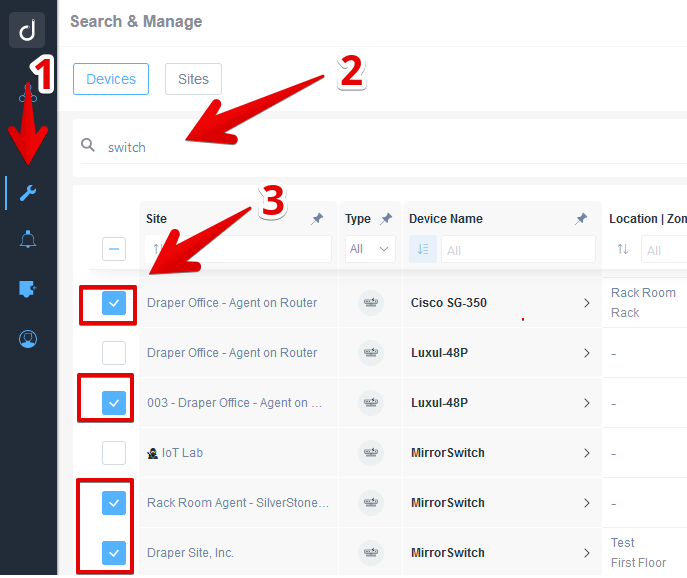Uncheck the 003 - Draper Office row checkbox
Viewport: 687px width, 578px height.
tap(114, 403)
